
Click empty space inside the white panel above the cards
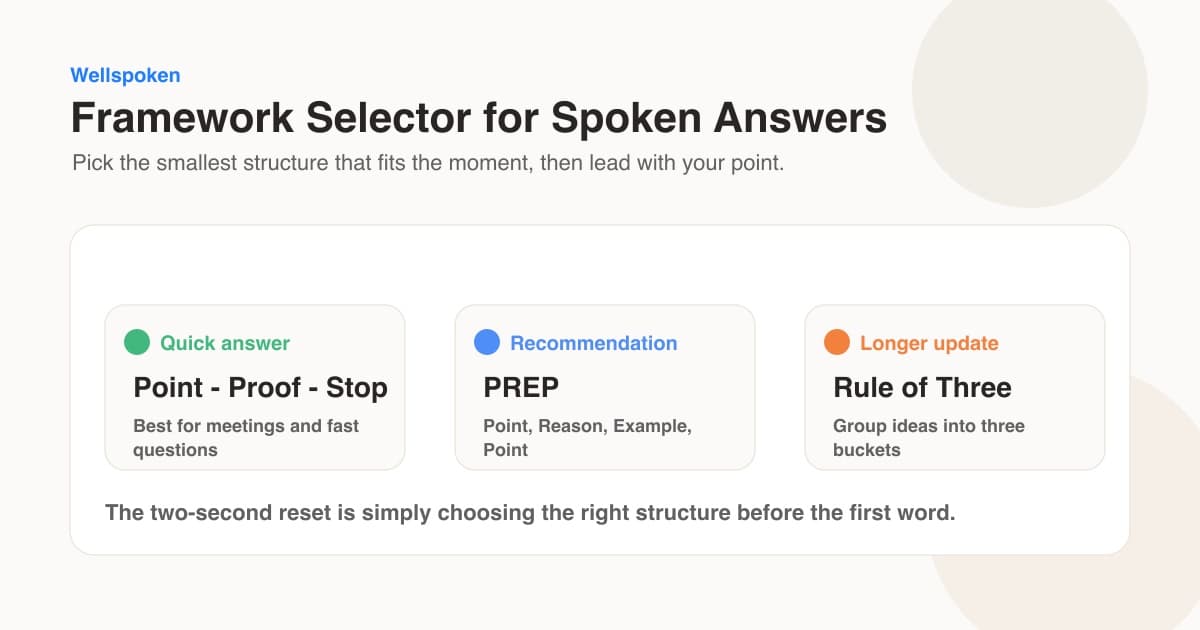click(600, 265)
